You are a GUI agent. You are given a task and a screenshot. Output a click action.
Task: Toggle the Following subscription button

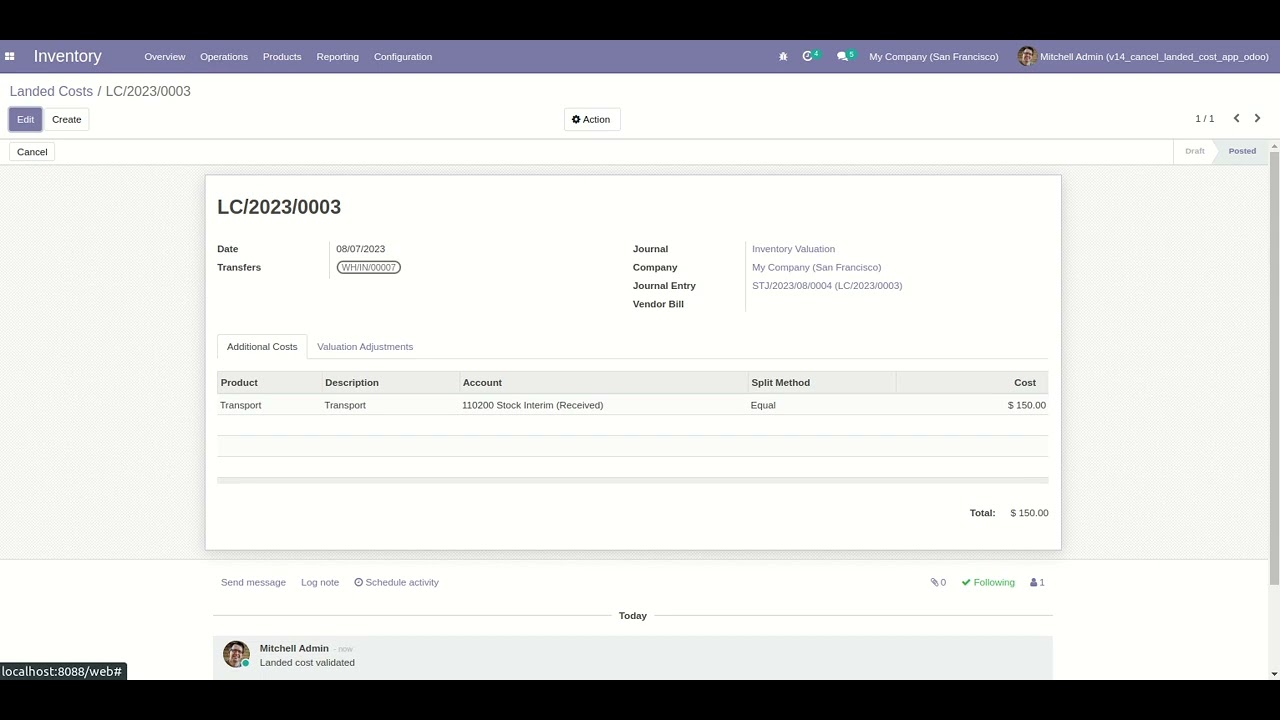988,582
